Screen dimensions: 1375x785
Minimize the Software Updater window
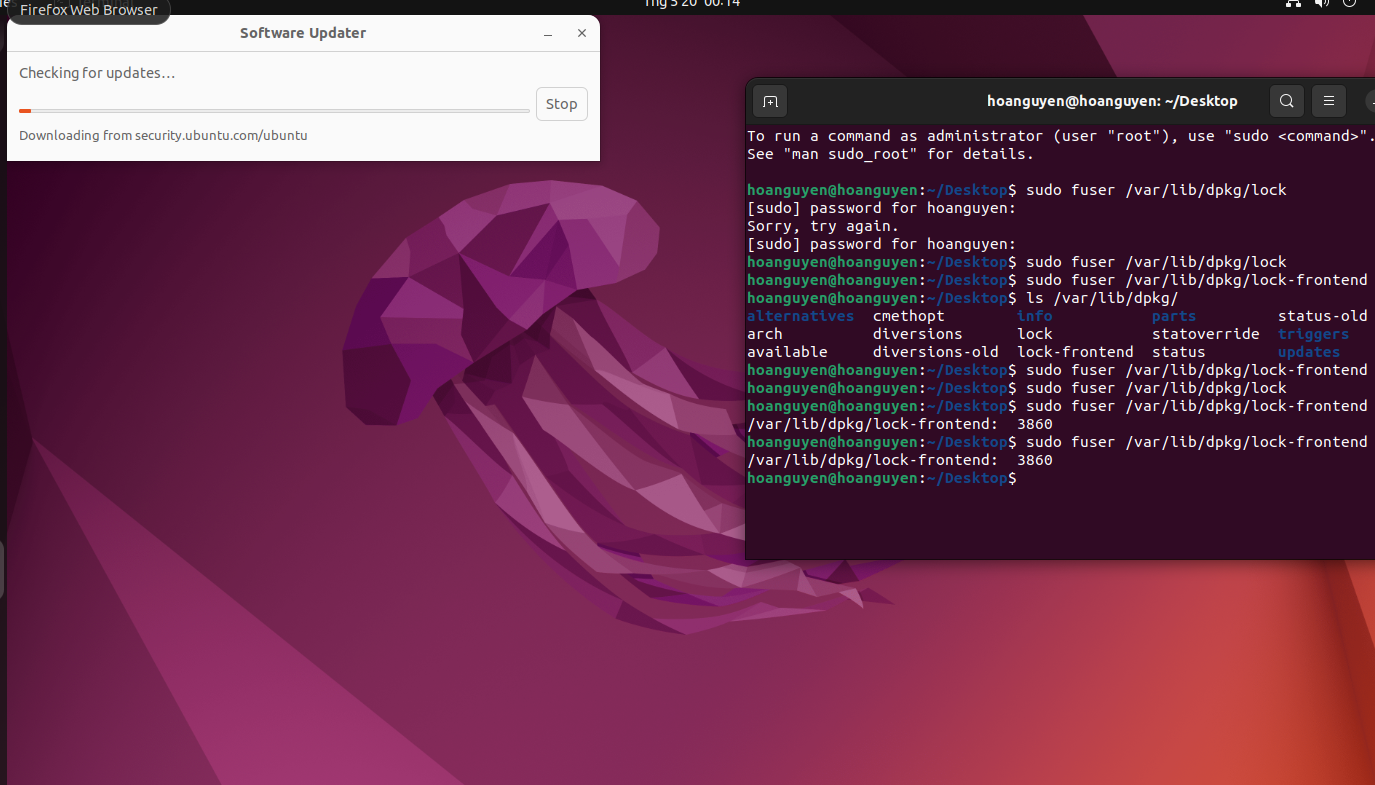(548, 34)
